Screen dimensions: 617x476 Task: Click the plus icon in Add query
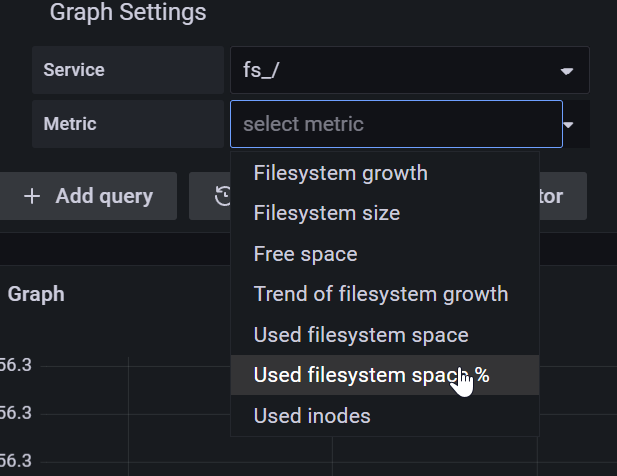click(x=32, y=196)
